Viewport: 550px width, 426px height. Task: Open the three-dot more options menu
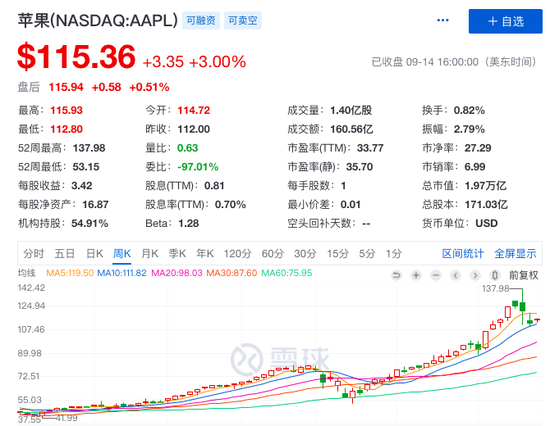[443, 20]
